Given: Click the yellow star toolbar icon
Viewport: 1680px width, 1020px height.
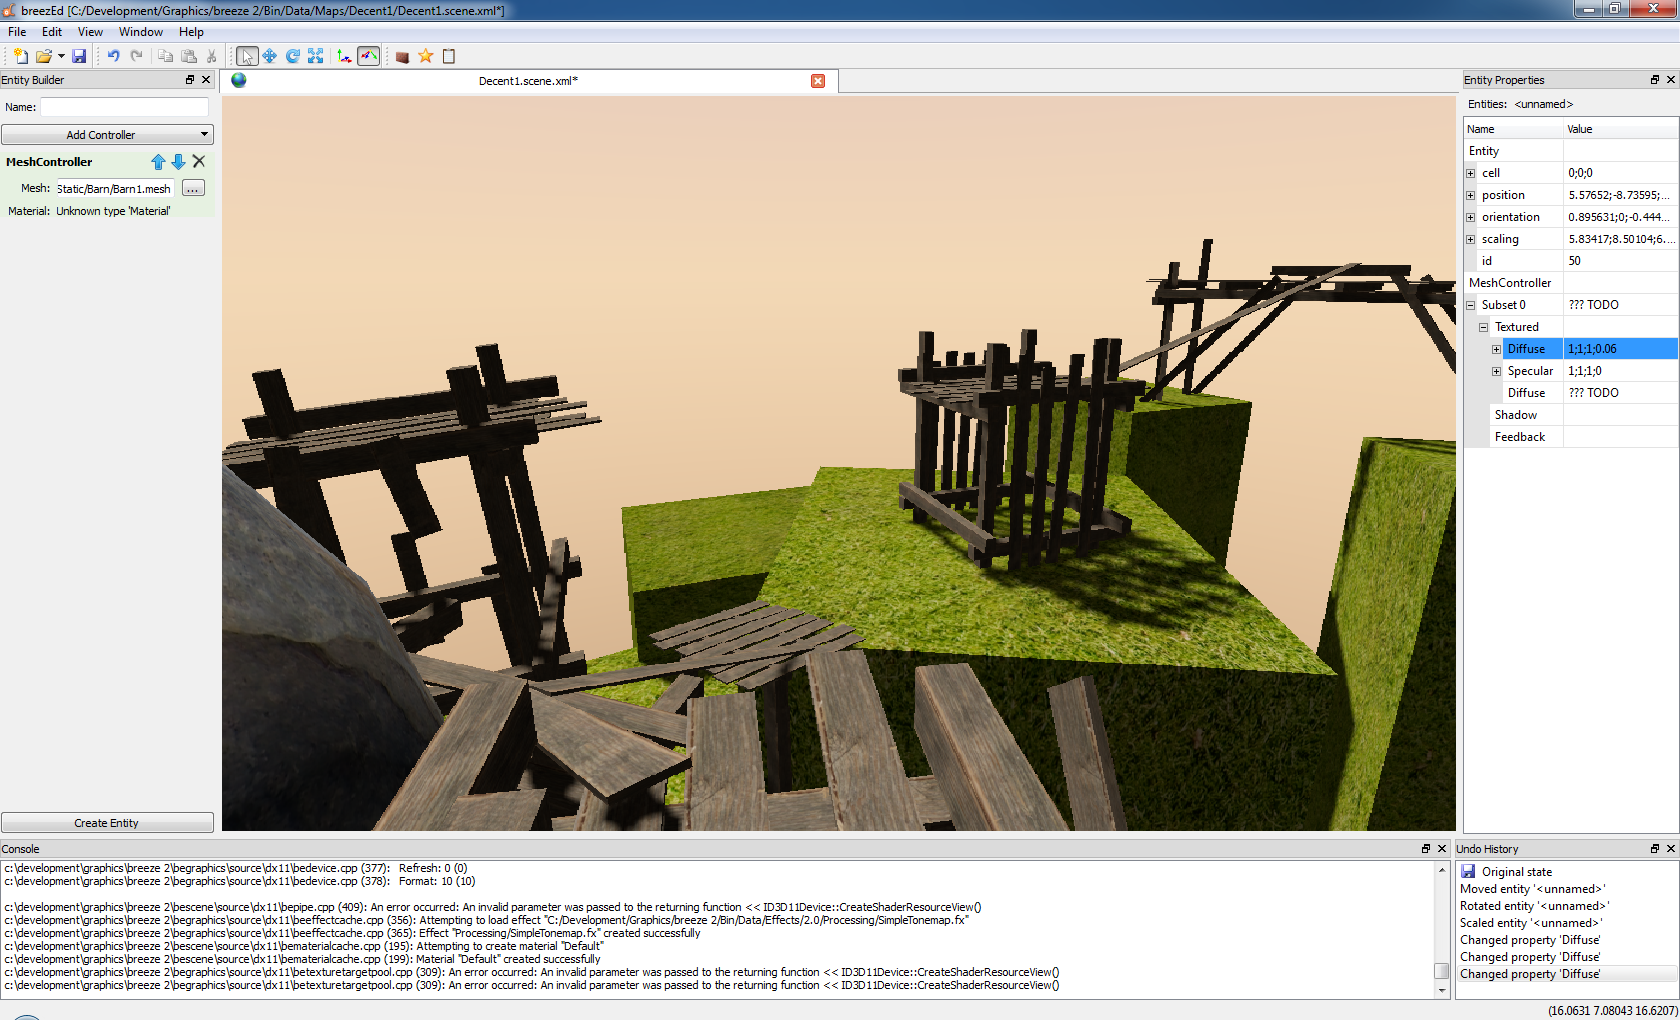Looking at the screenshot, I should pos(426,56).
